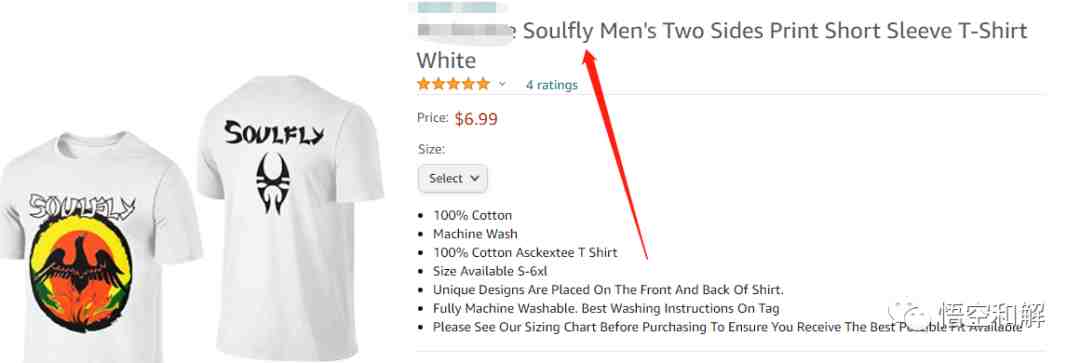1080x363 pixels.
Task: Click the black tribal symbol on shirt
Action: (273, 183)
